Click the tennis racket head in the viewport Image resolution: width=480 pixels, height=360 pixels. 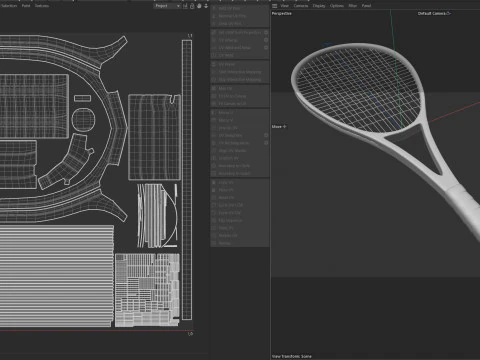[358, 88]
